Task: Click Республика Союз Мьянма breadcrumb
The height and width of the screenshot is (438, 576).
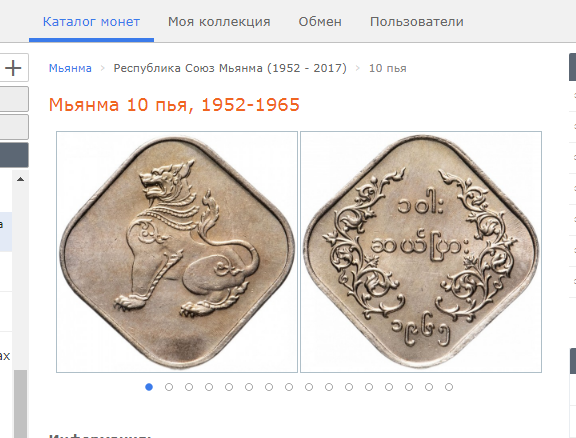Action: [x=230, y=68]
